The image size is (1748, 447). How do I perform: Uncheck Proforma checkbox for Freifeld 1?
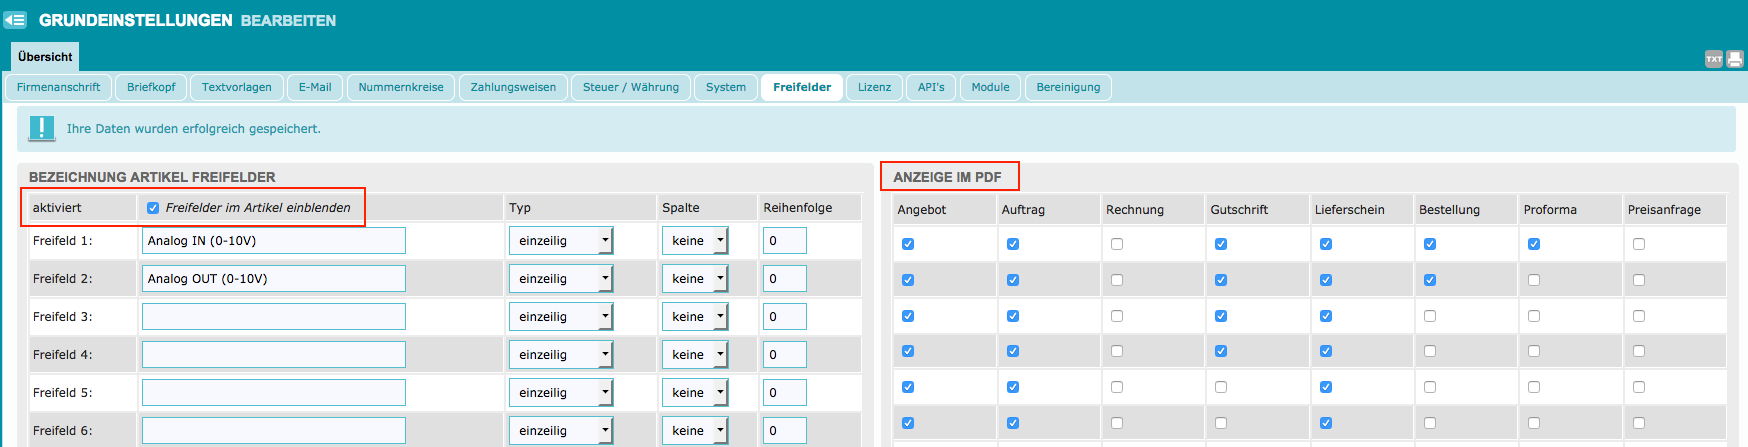[x=1534, y=244]
